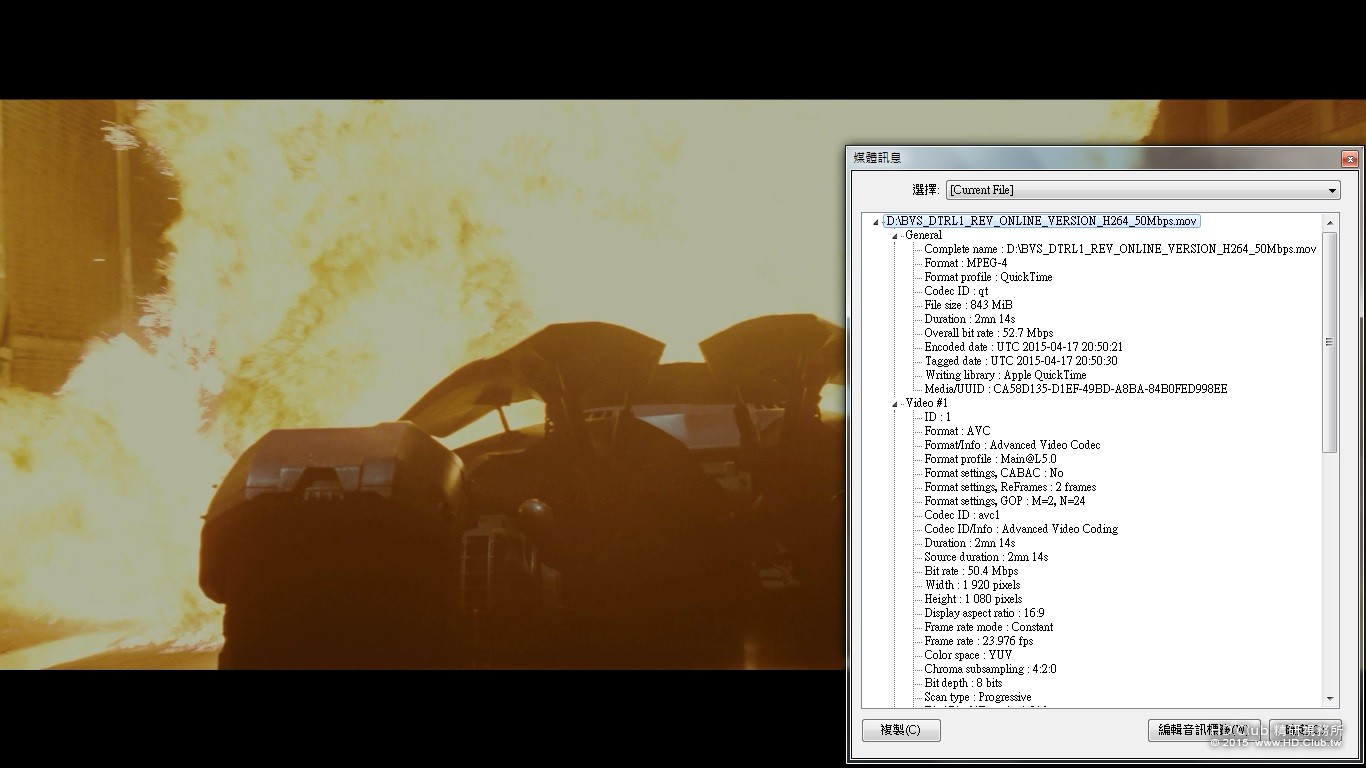Select 'Bit rate : 50.4 Mbps' row
Viewport: 1366px width, 768px height.
click(971, 571)
